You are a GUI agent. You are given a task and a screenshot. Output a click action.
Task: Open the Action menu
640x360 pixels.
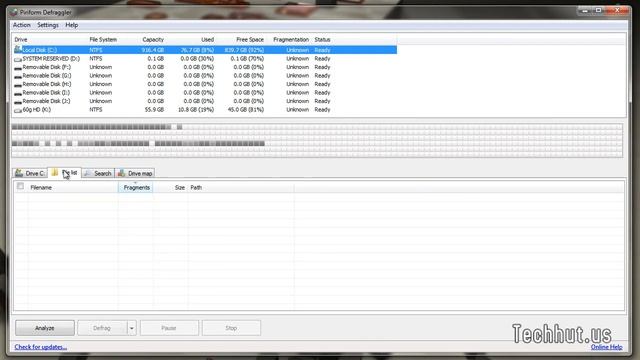(22, 25)
